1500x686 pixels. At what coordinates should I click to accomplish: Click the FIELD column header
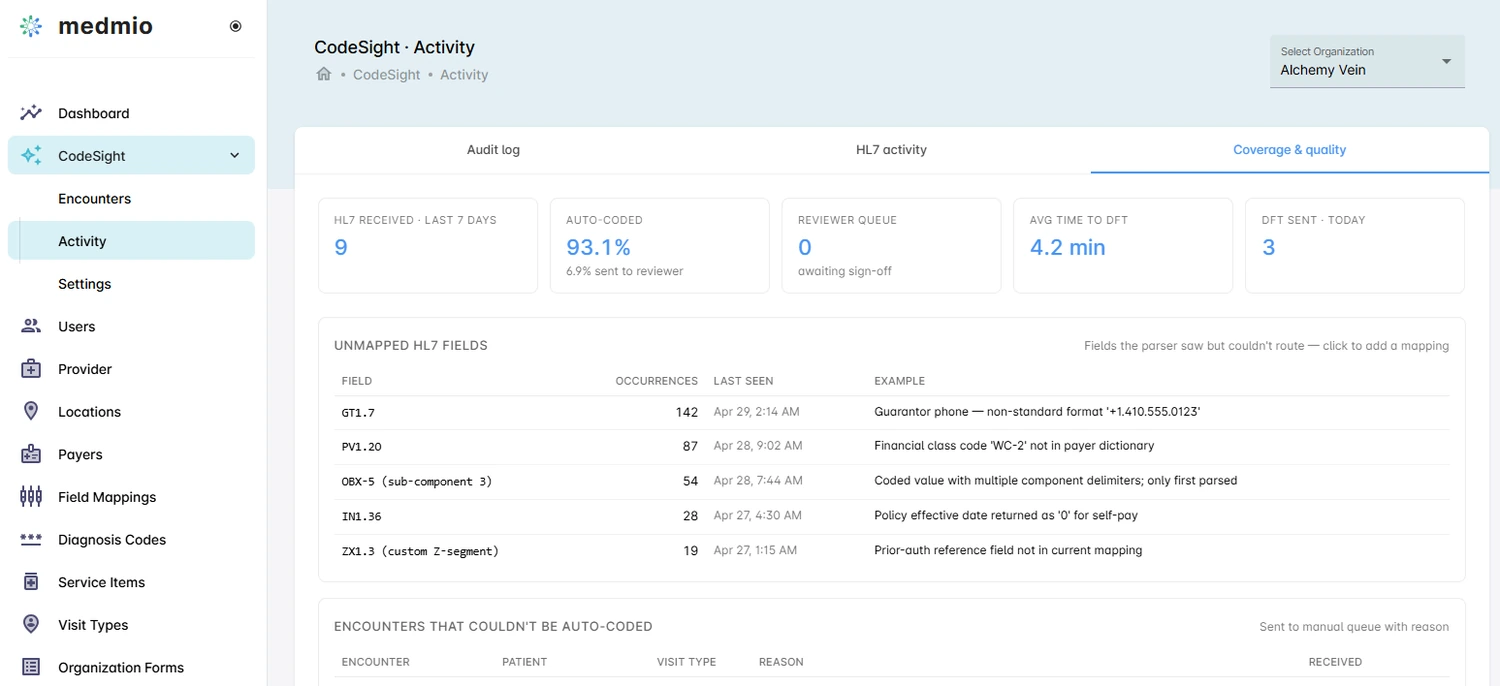click(x=357, y=381)
